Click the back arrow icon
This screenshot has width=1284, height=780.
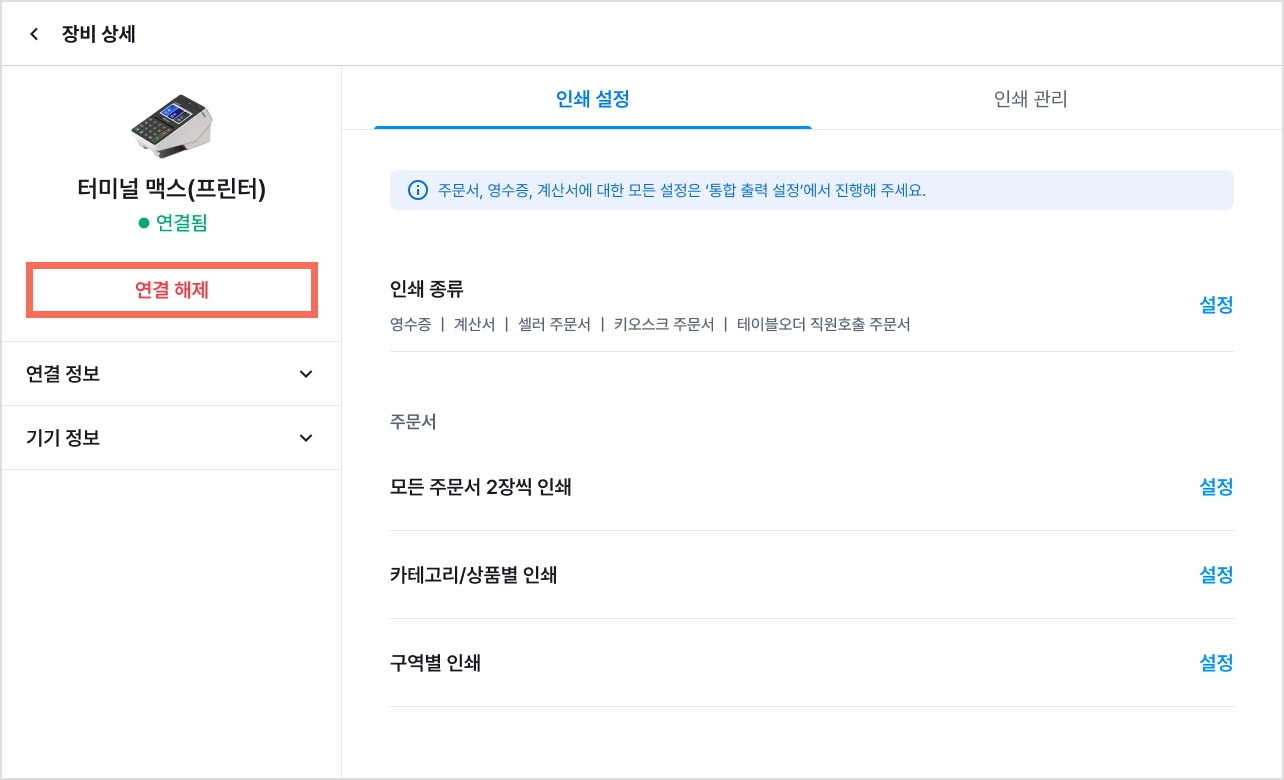tap(34, 34)
